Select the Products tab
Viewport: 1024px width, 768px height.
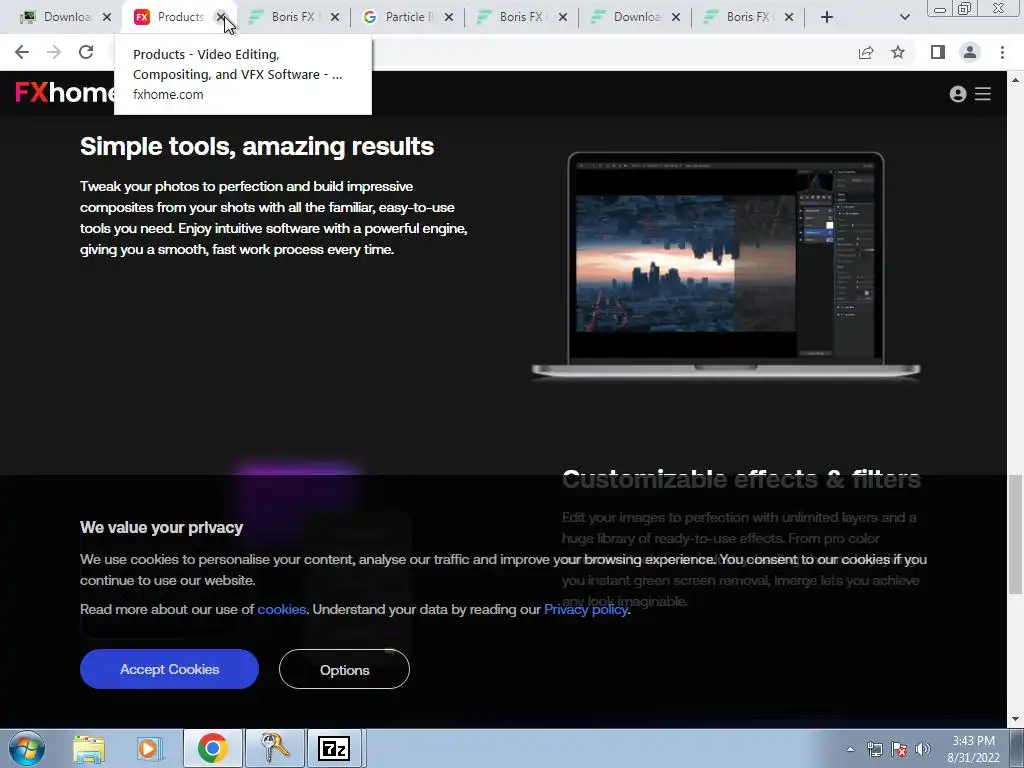(169, 17)
